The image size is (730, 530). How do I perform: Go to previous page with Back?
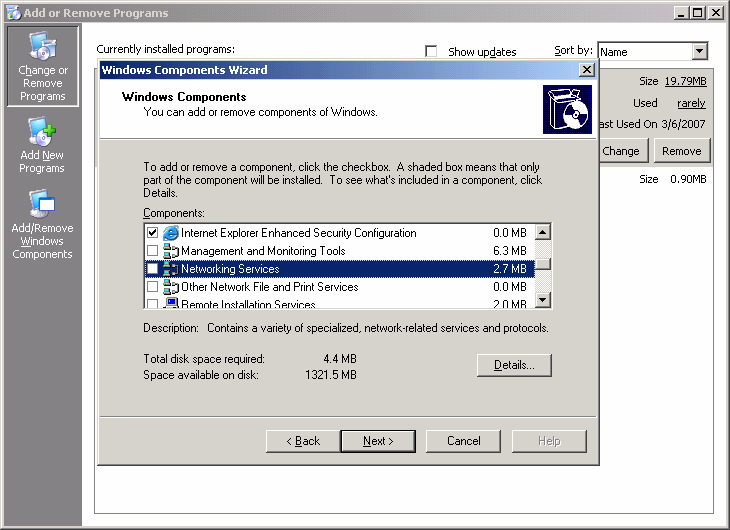(303, 441)
